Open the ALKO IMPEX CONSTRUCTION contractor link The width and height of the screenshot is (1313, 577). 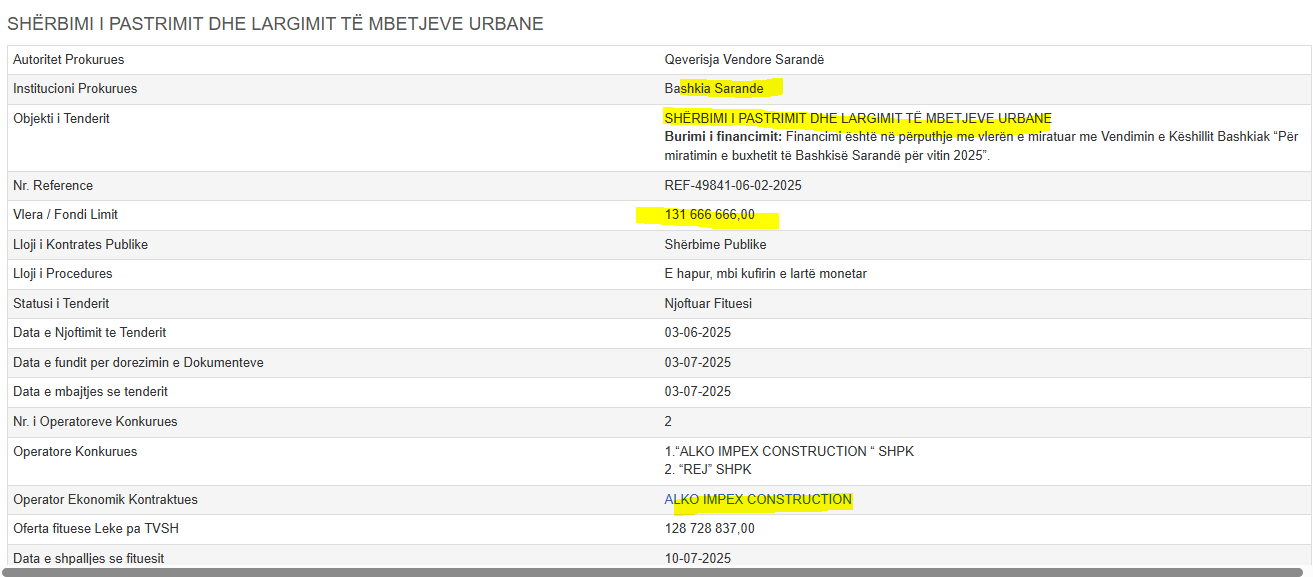point(758,499)
